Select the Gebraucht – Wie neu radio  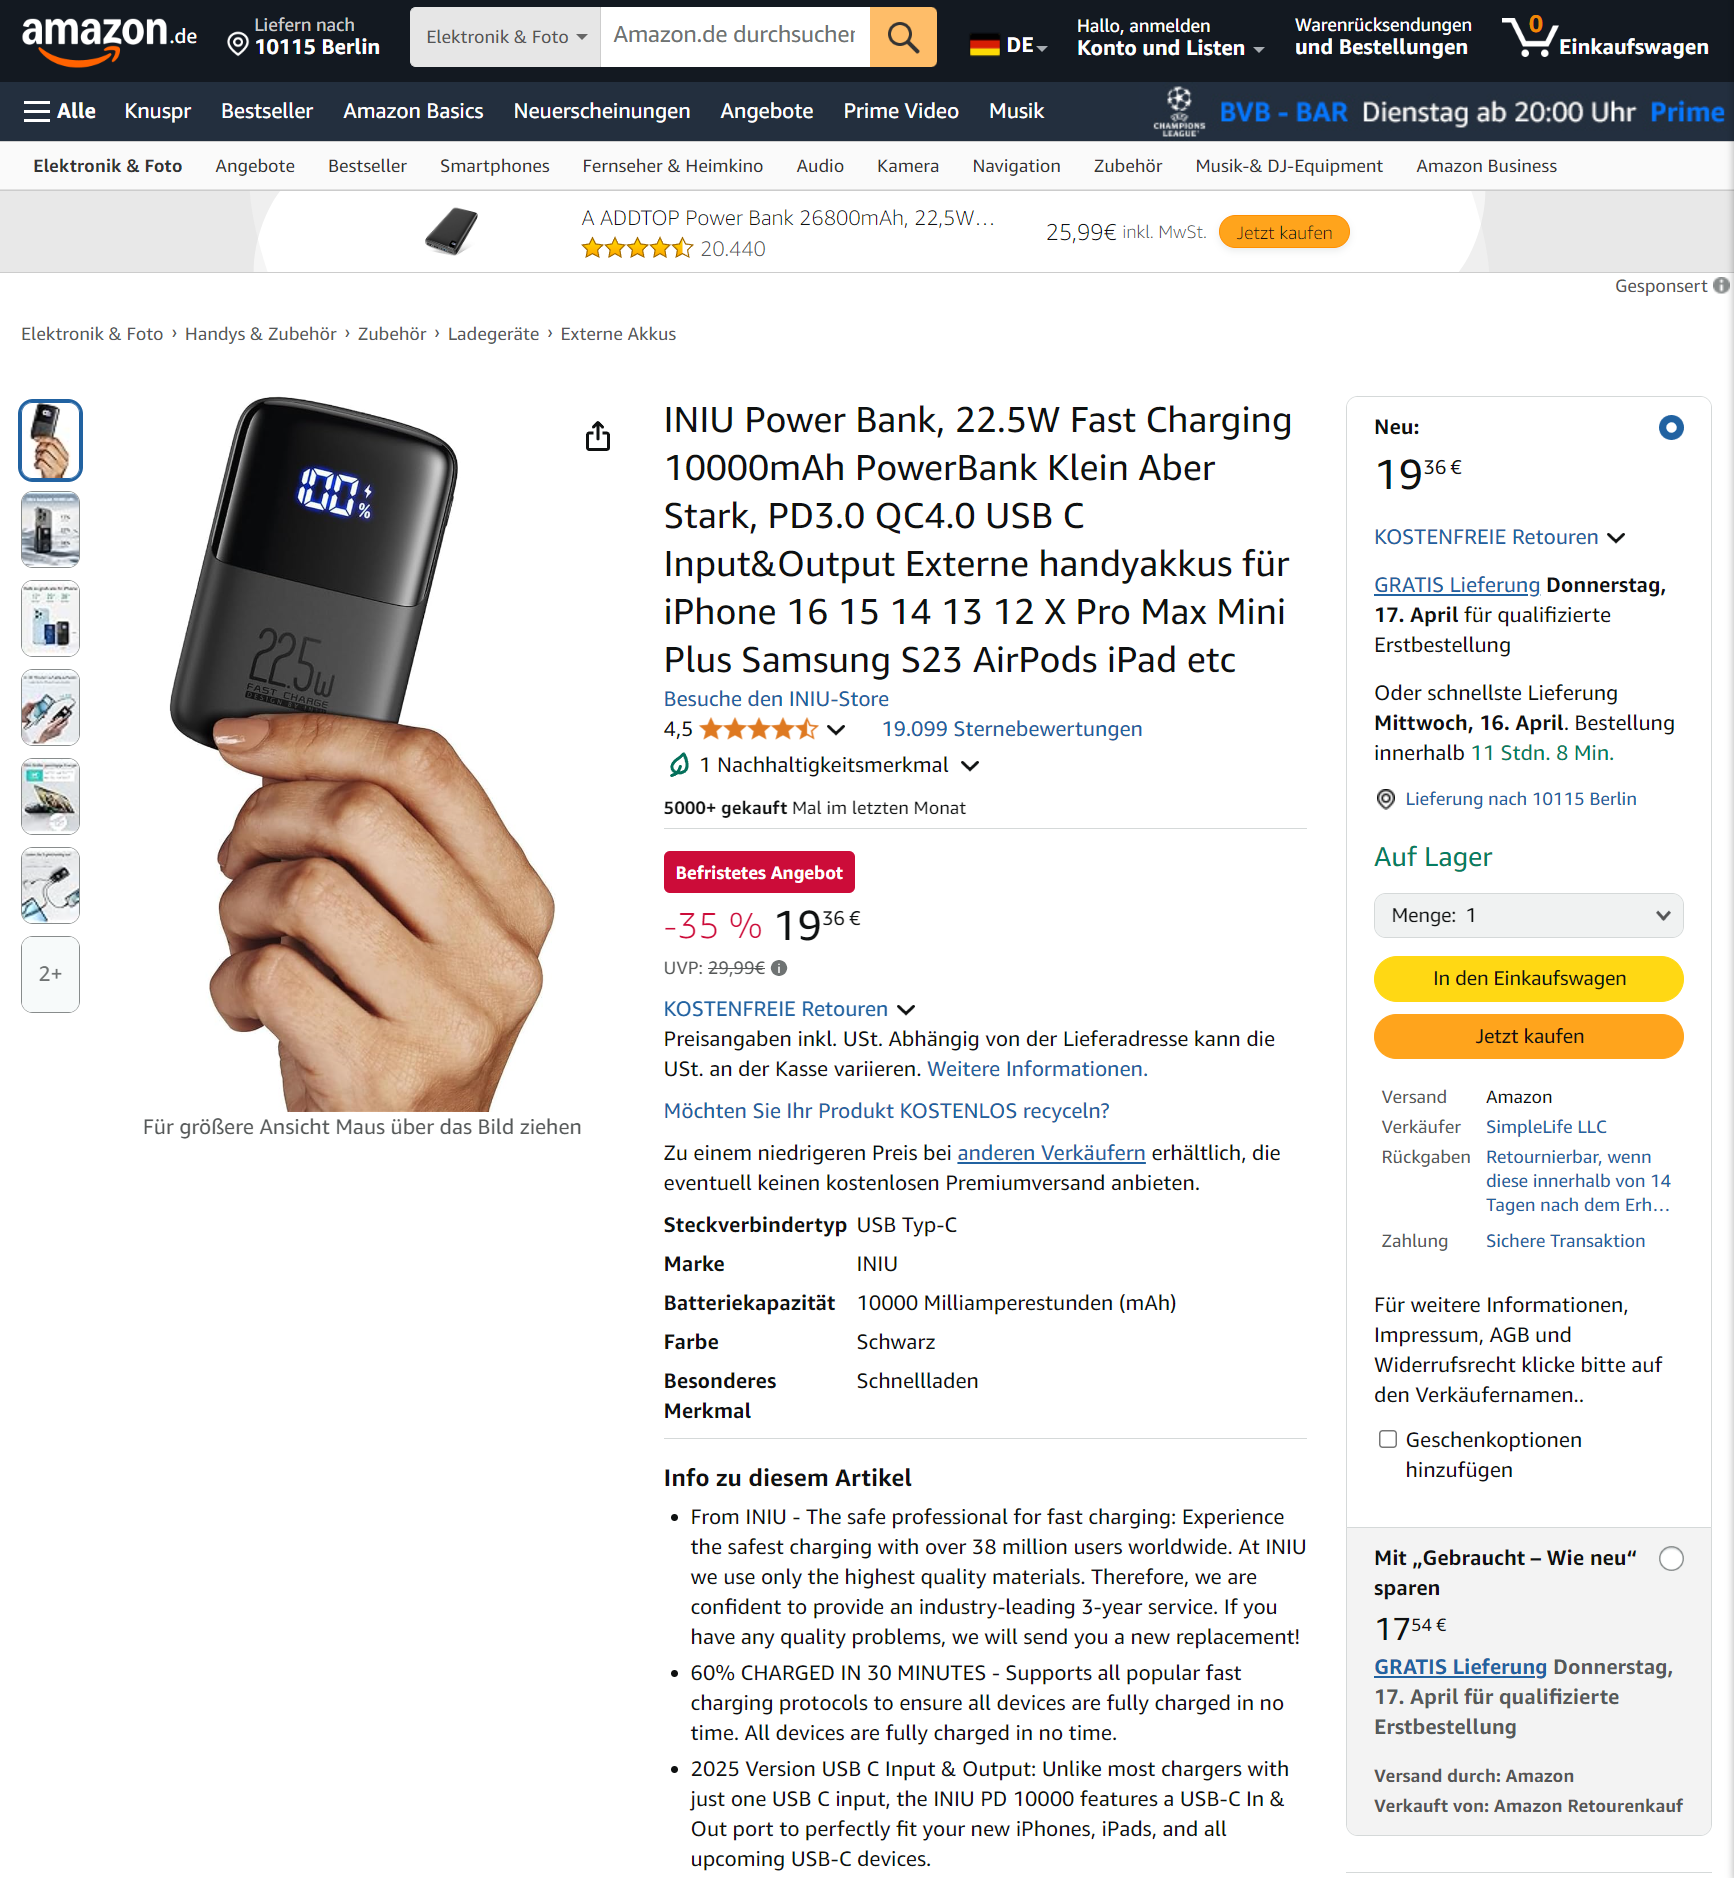[1671, 1558]
